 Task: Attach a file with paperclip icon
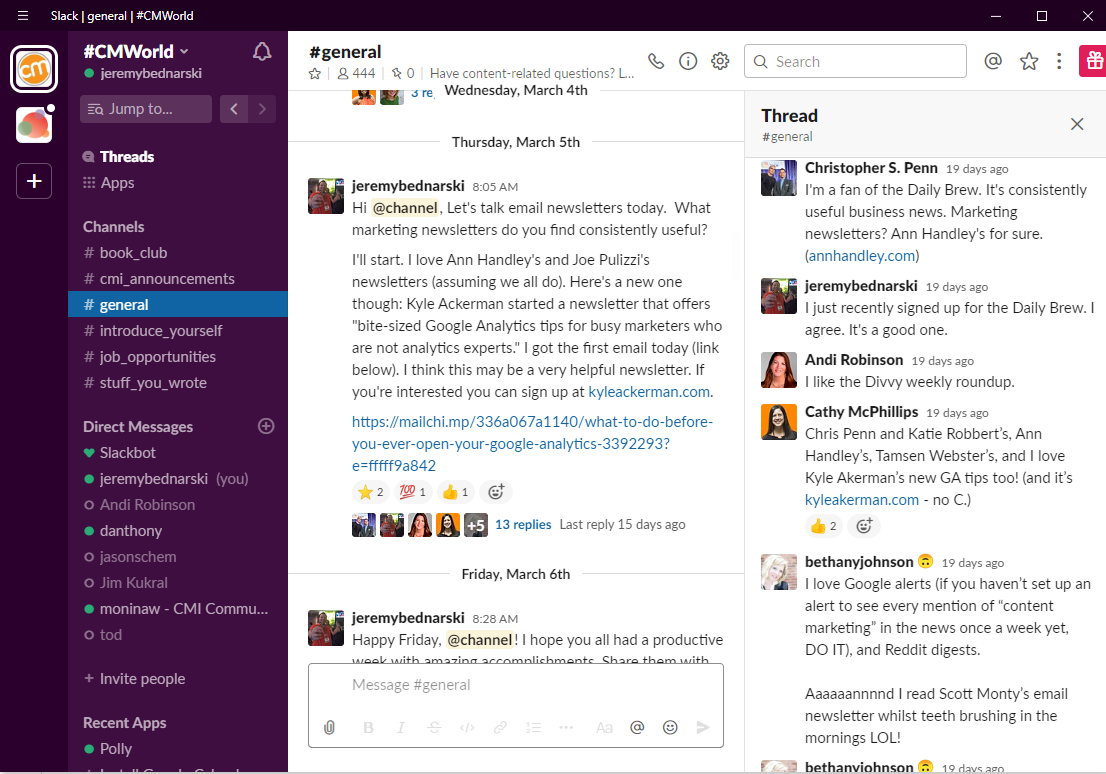(x=329, y=727)
